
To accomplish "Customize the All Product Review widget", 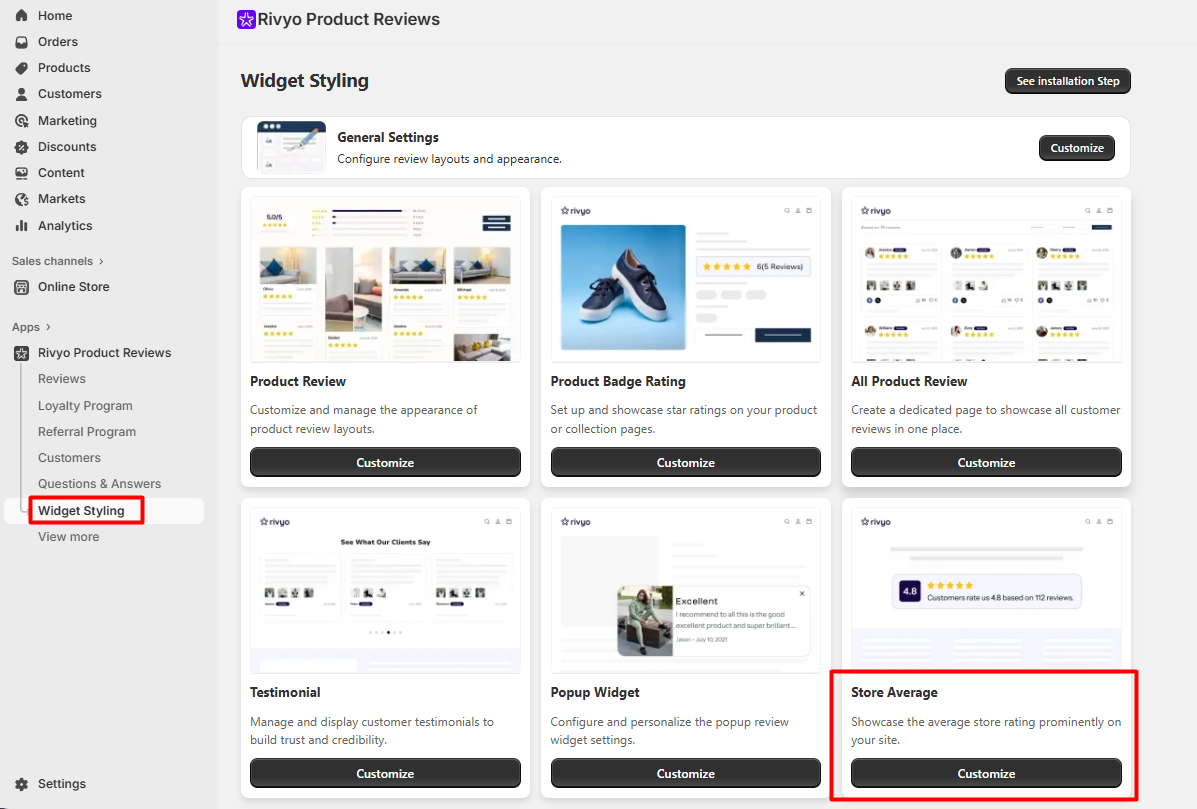I will pyautogui.click(x=986, y=463).
